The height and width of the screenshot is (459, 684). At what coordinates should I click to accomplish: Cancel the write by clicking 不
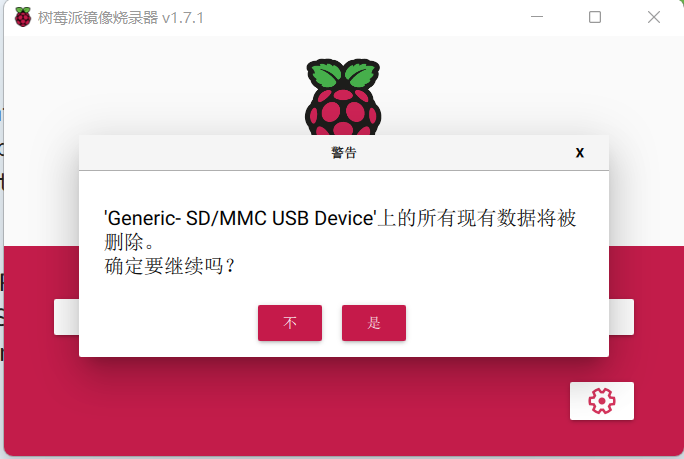click(290, 323)
